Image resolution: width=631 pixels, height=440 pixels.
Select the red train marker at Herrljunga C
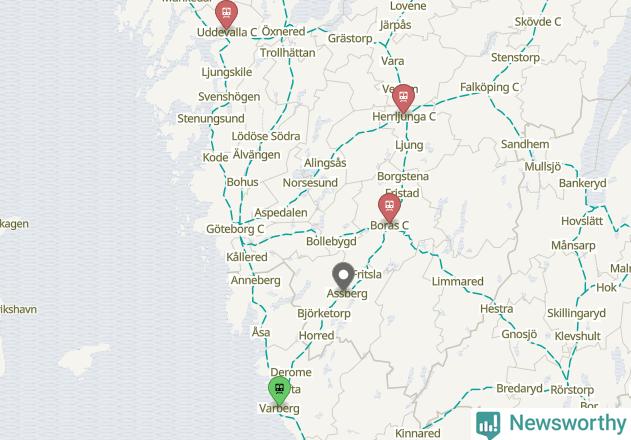(403, 98)
